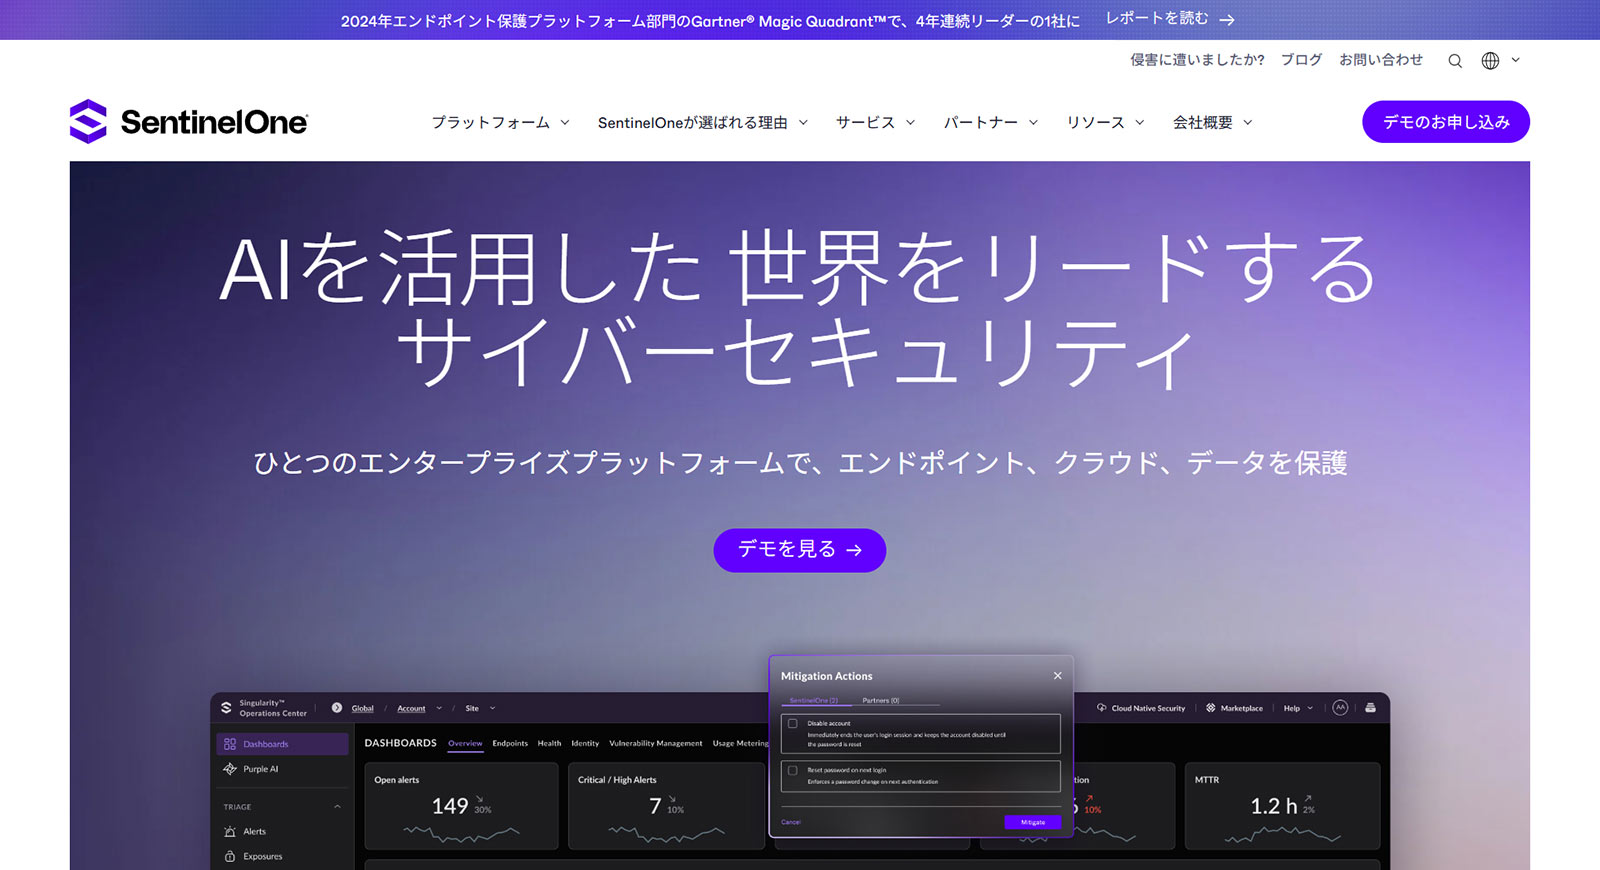Click the Dashboards icon in dashboard sidebar

(230, 744)
